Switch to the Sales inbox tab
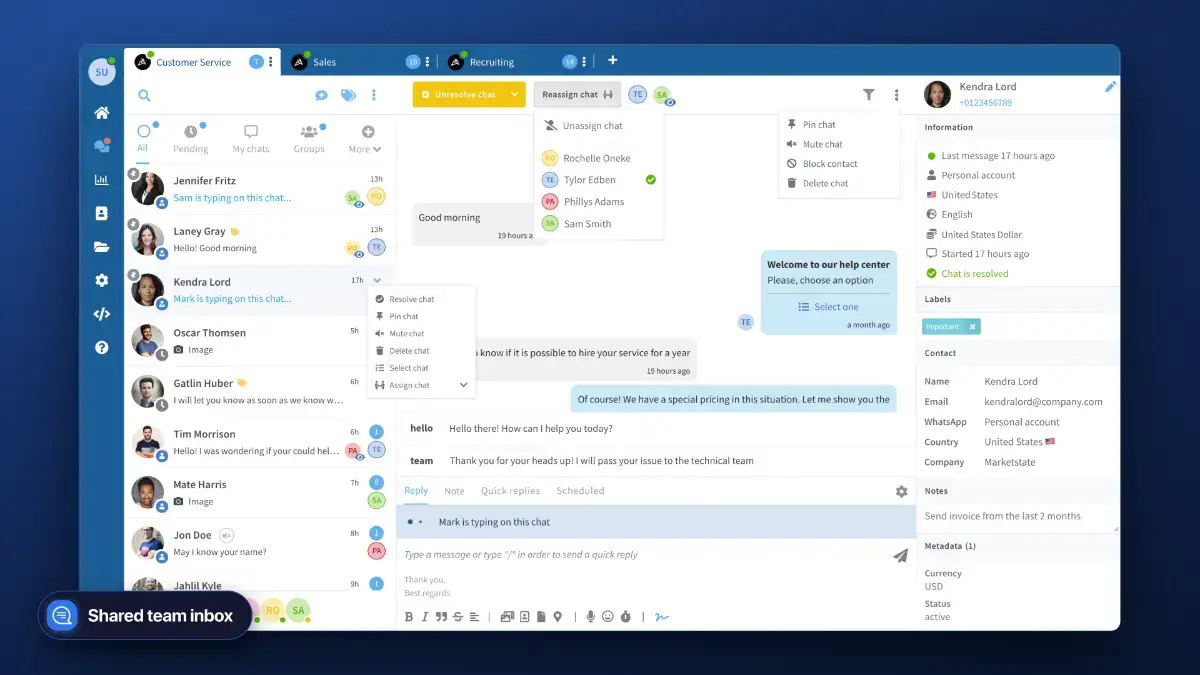The image size is (1200, 675). 324,62
